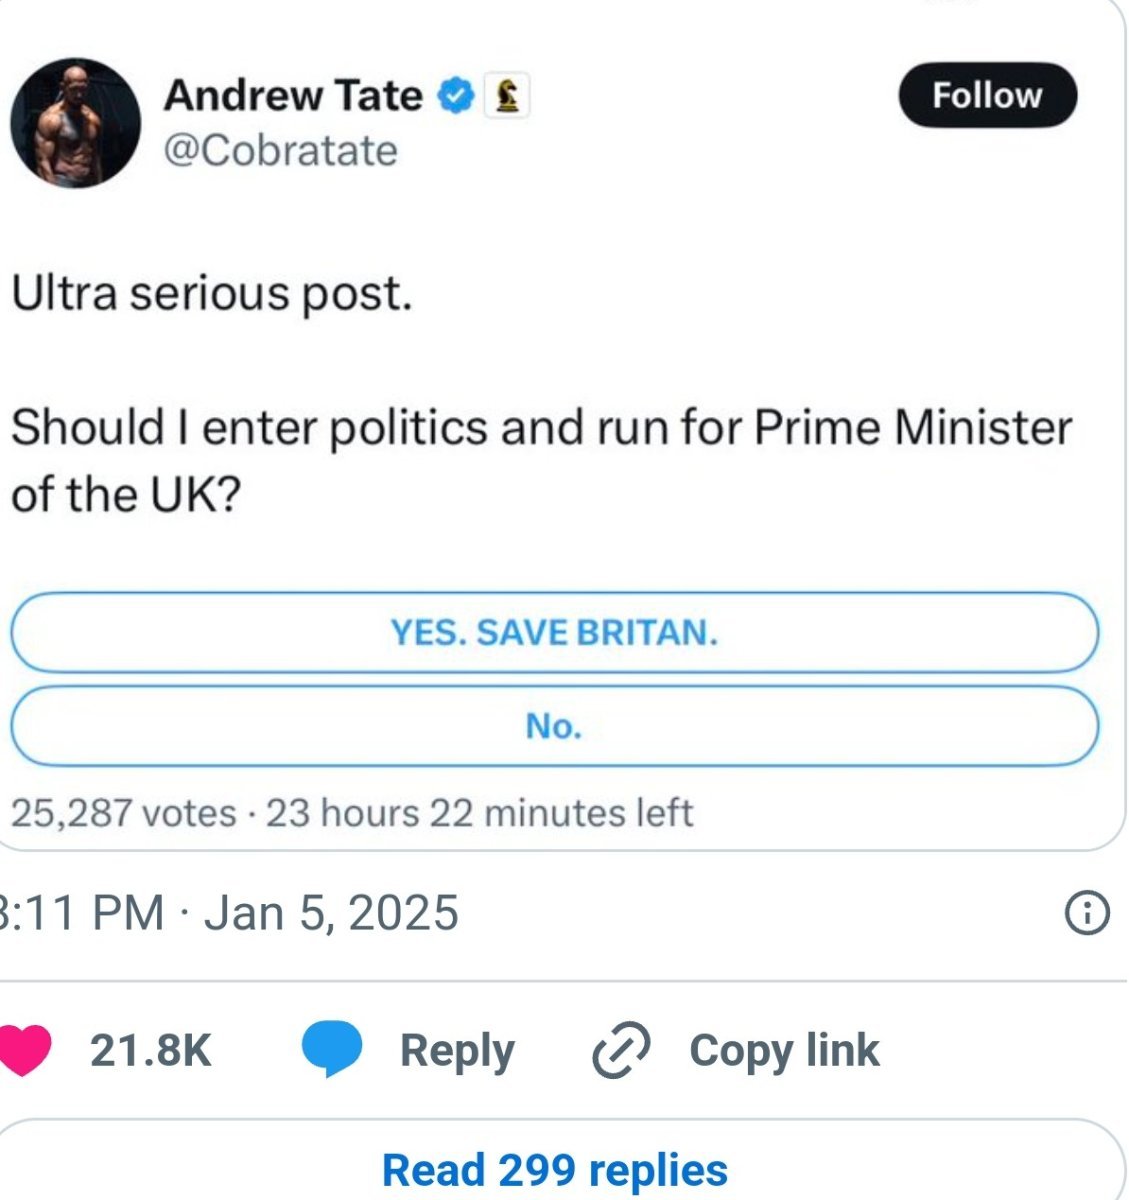Open the Jan 5, 2025 timestamp link
The height and width of the screenshot is (1200, 1129).
[230, 913]
